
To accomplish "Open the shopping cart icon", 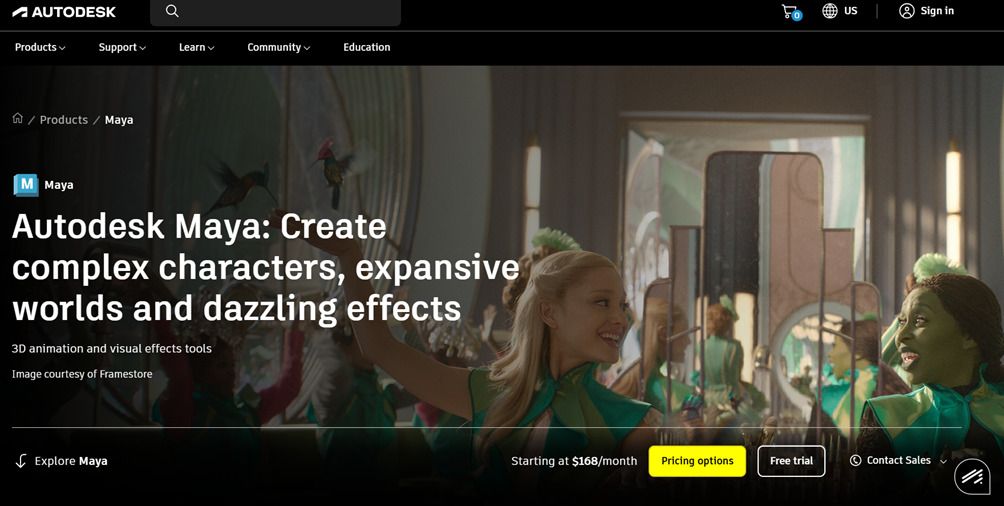I will click(791, 12).
